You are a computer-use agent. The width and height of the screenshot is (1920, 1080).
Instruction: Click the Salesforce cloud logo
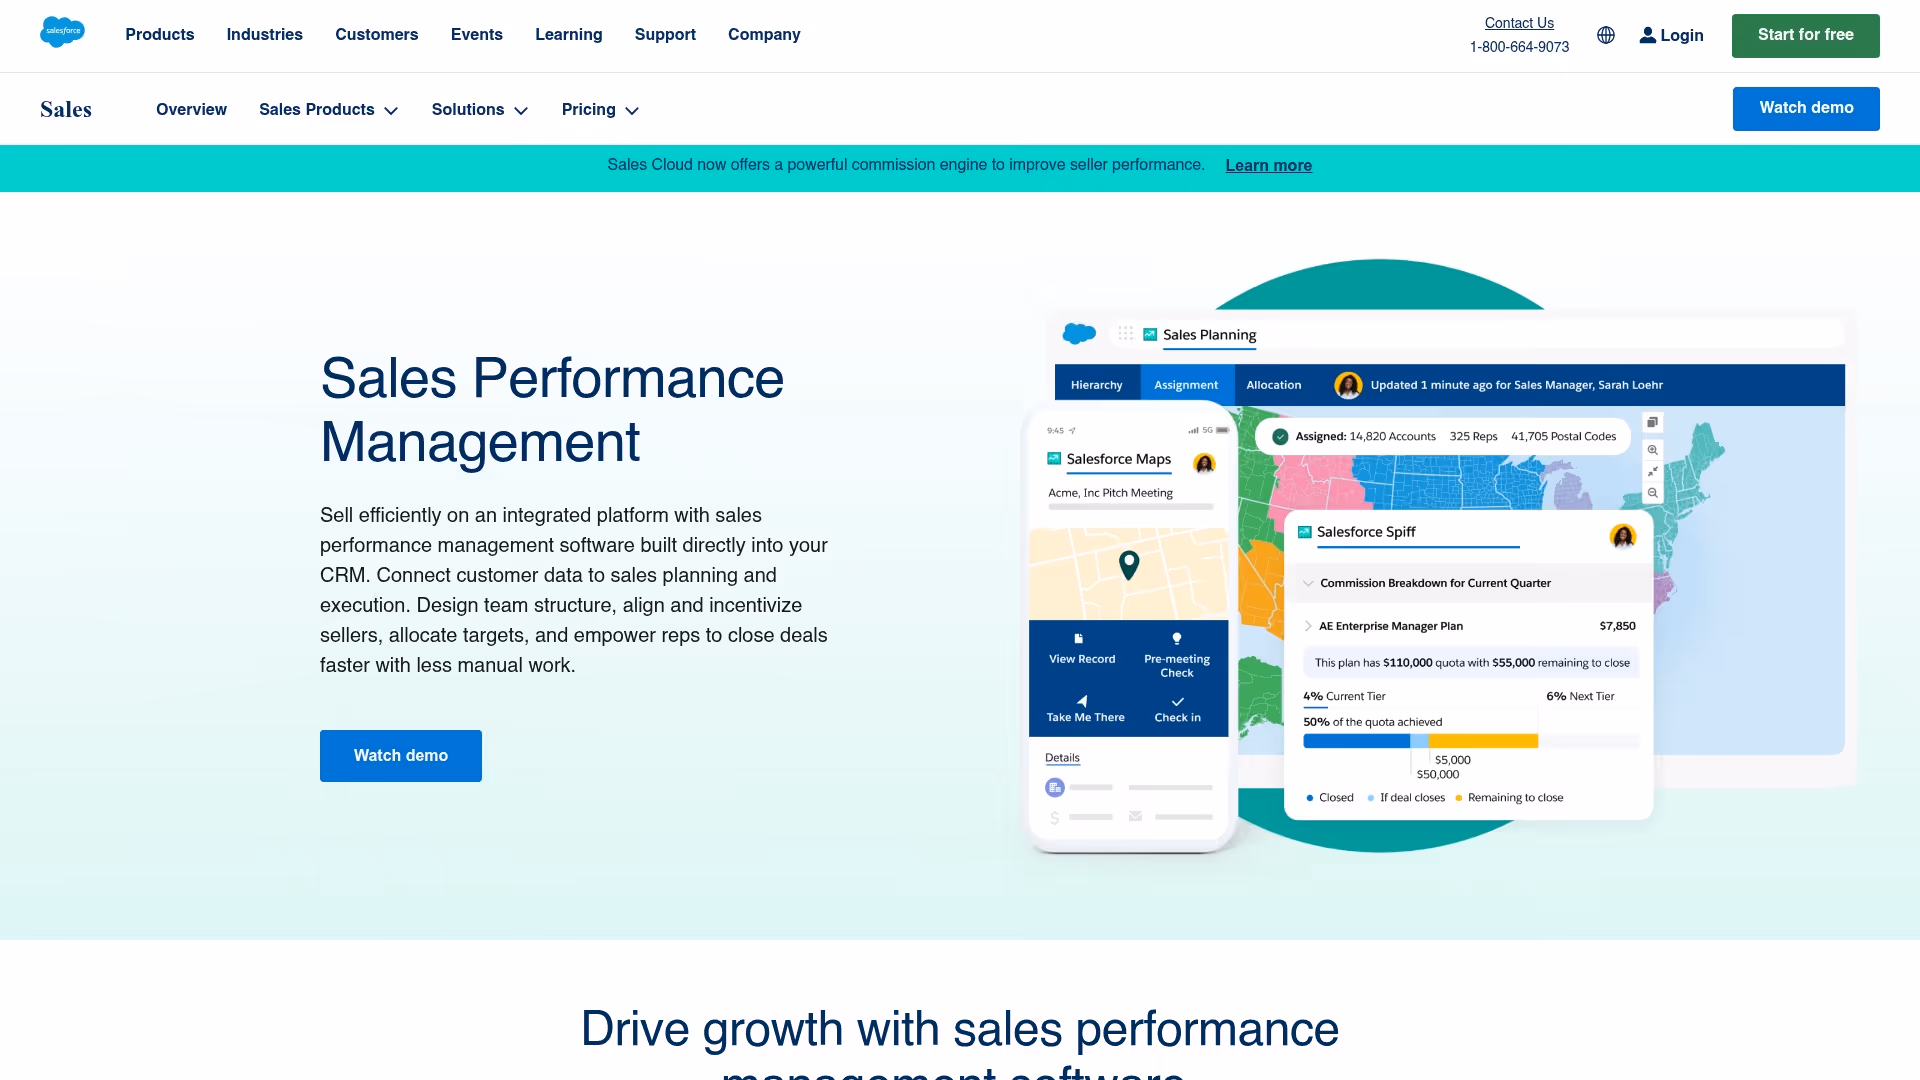click(x=62, y=32)
